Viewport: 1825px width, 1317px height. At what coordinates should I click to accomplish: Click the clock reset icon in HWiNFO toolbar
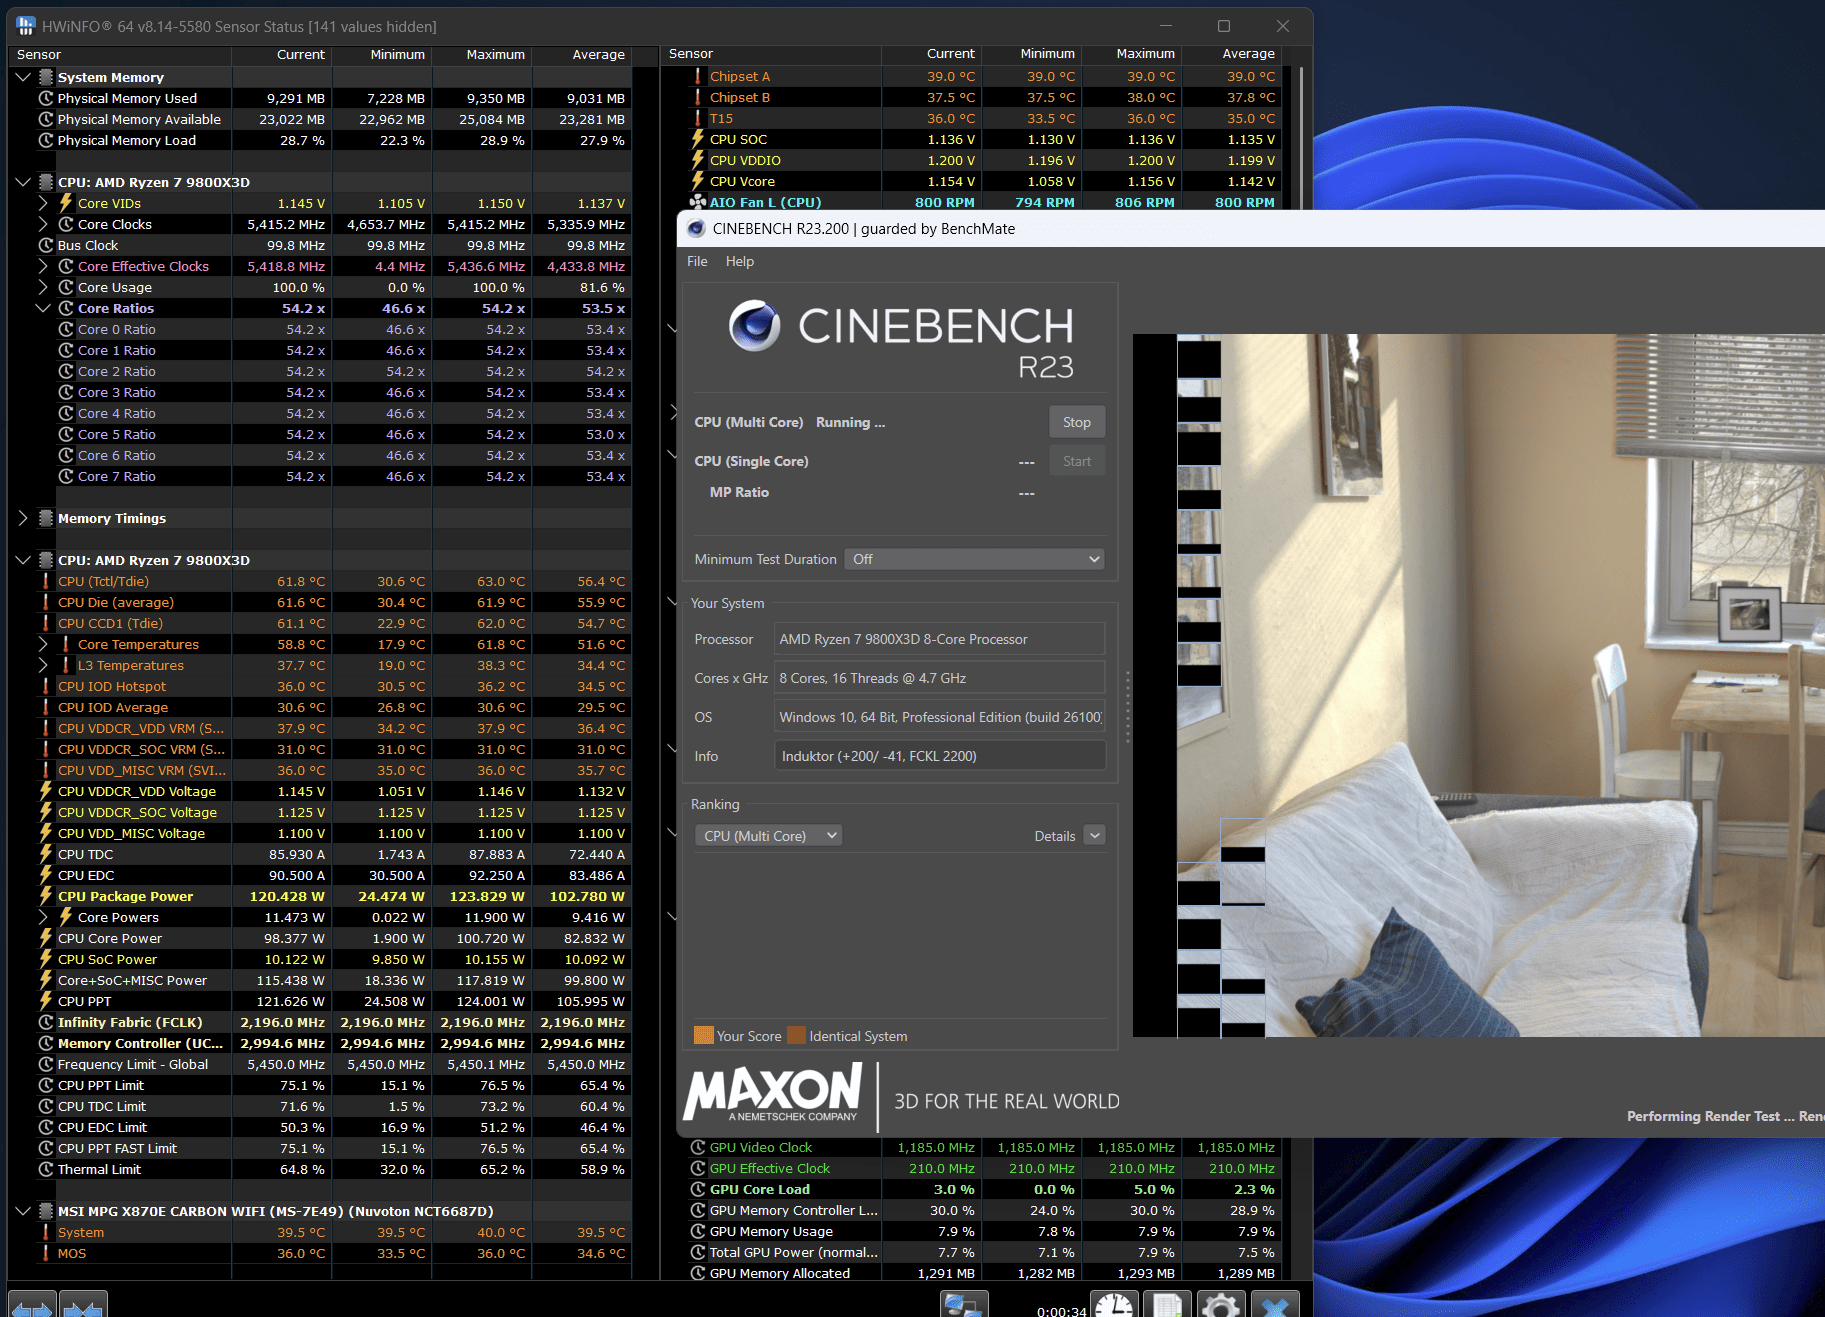(x=1114, y=1304)
